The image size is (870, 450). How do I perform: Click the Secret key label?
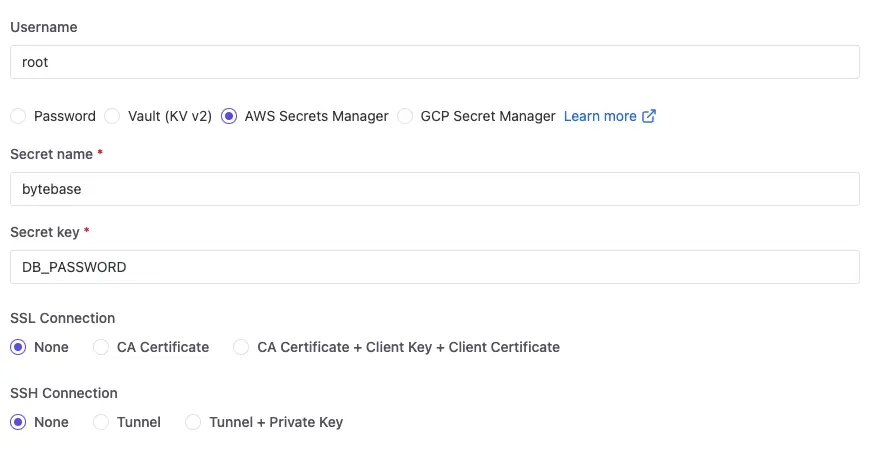point(45,232)
